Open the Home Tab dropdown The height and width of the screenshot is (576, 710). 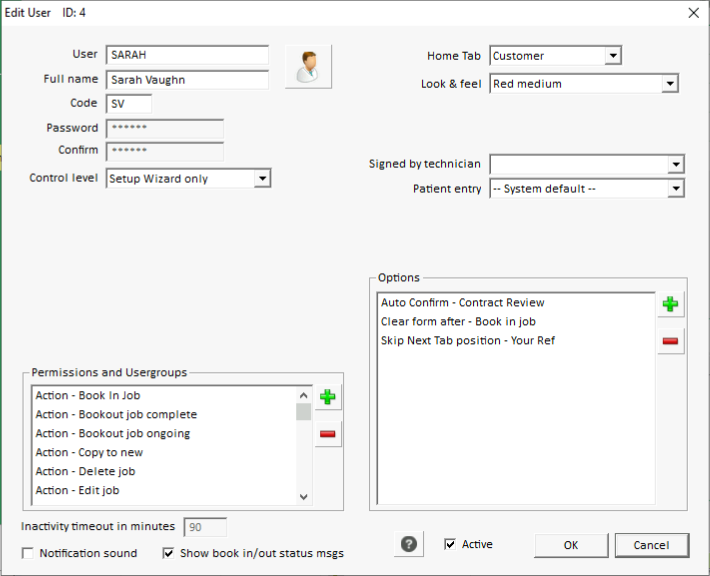coord(613,56)
